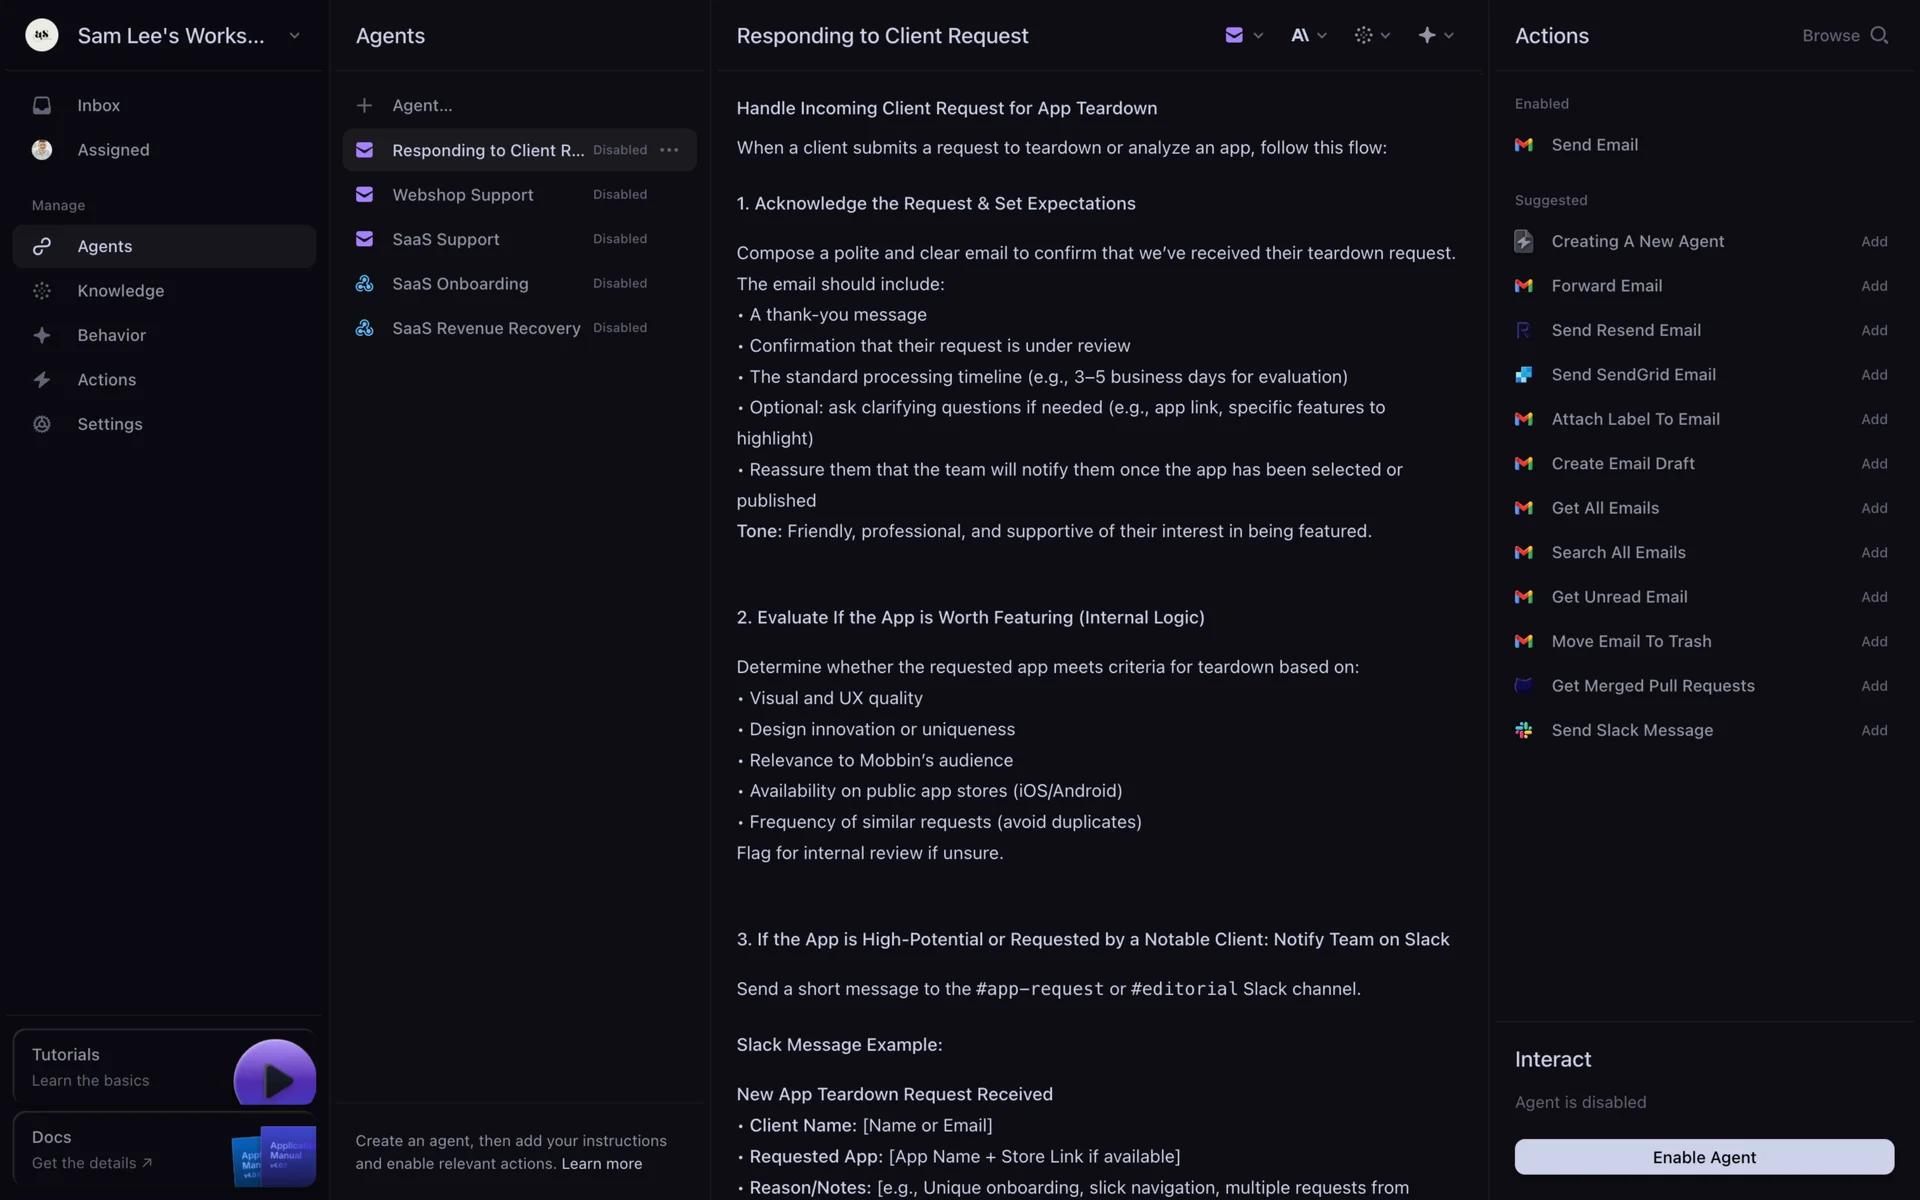Open the three-dots menu on selected agent

pos(669,150)
